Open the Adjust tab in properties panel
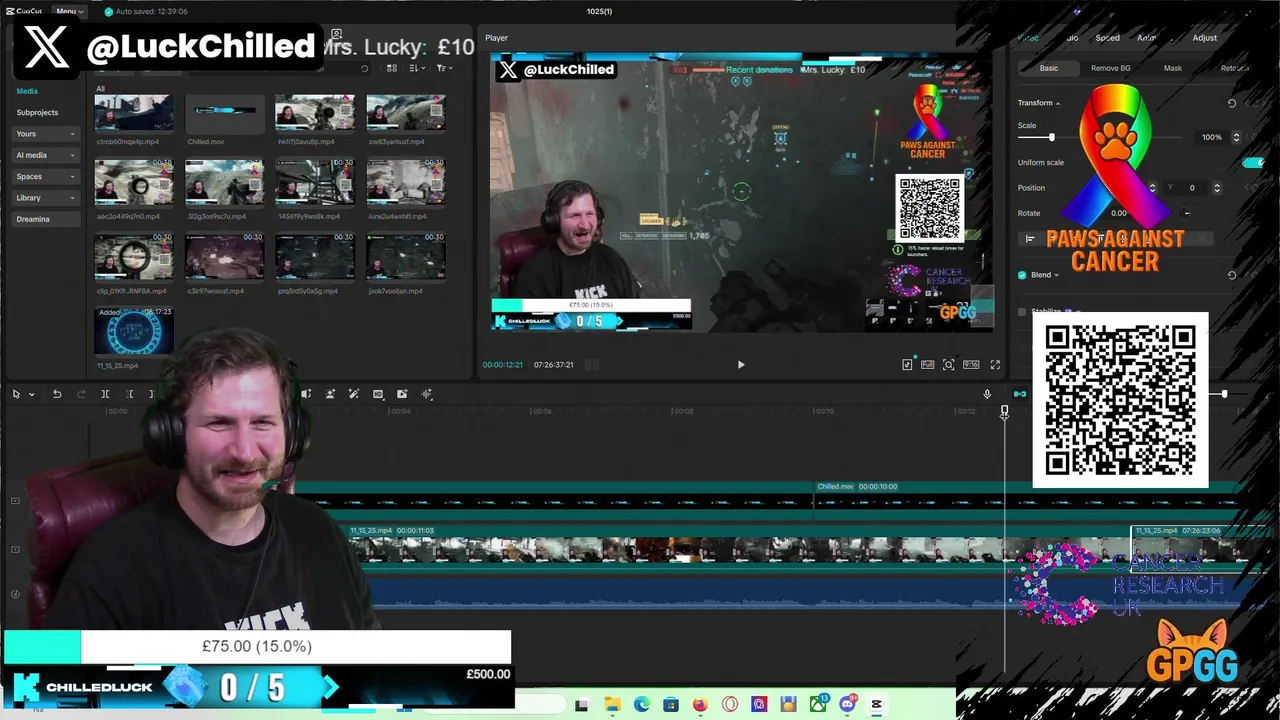 click(1205, 38)
